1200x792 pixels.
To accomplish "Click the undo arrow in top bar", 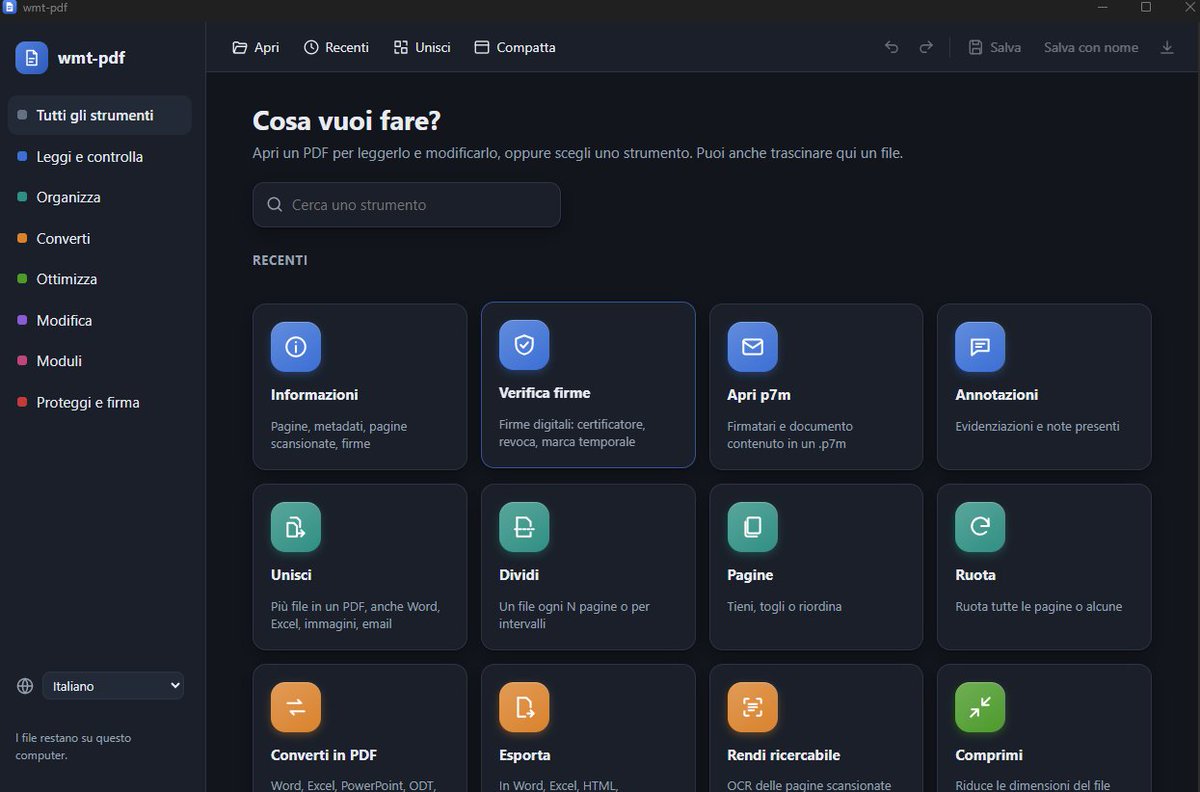I will [x=892, y=47].
